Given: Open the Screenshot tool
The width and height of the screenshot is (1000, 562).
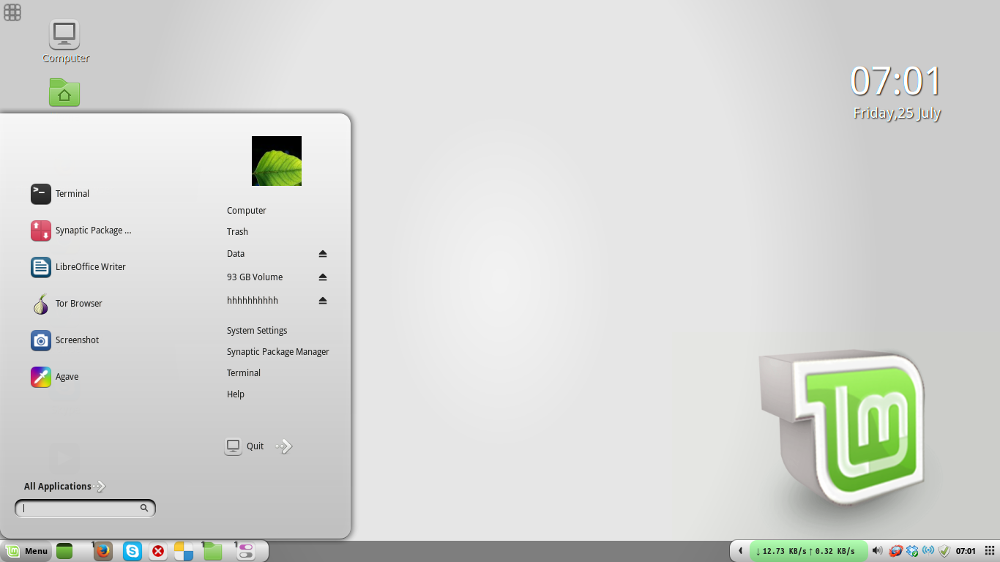Looking at the screenshot, I should (x=64, y=340).
